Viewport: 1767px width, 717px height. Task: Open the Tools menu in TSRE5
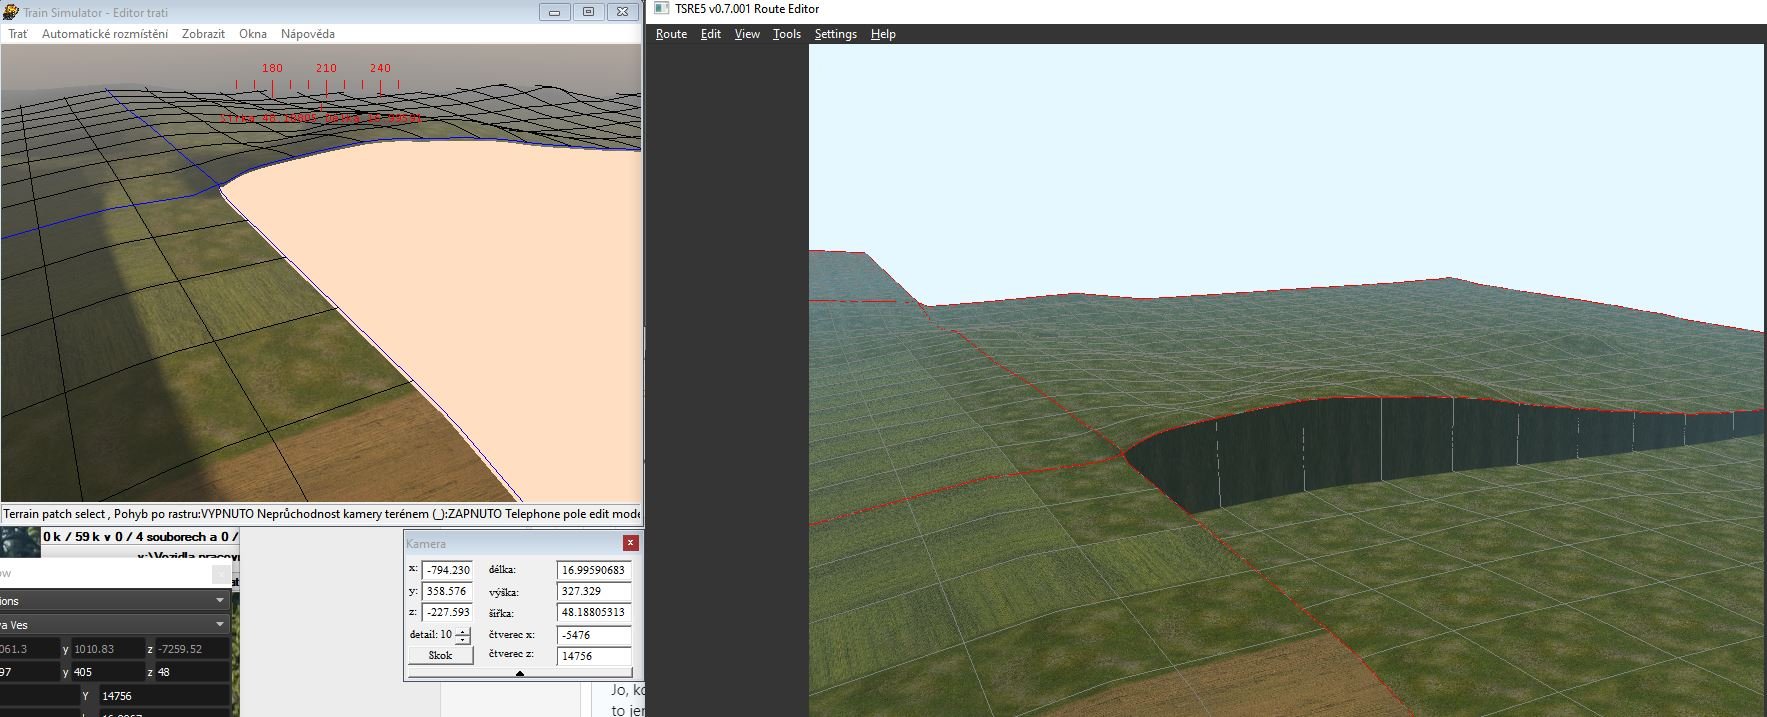(787, 34)
